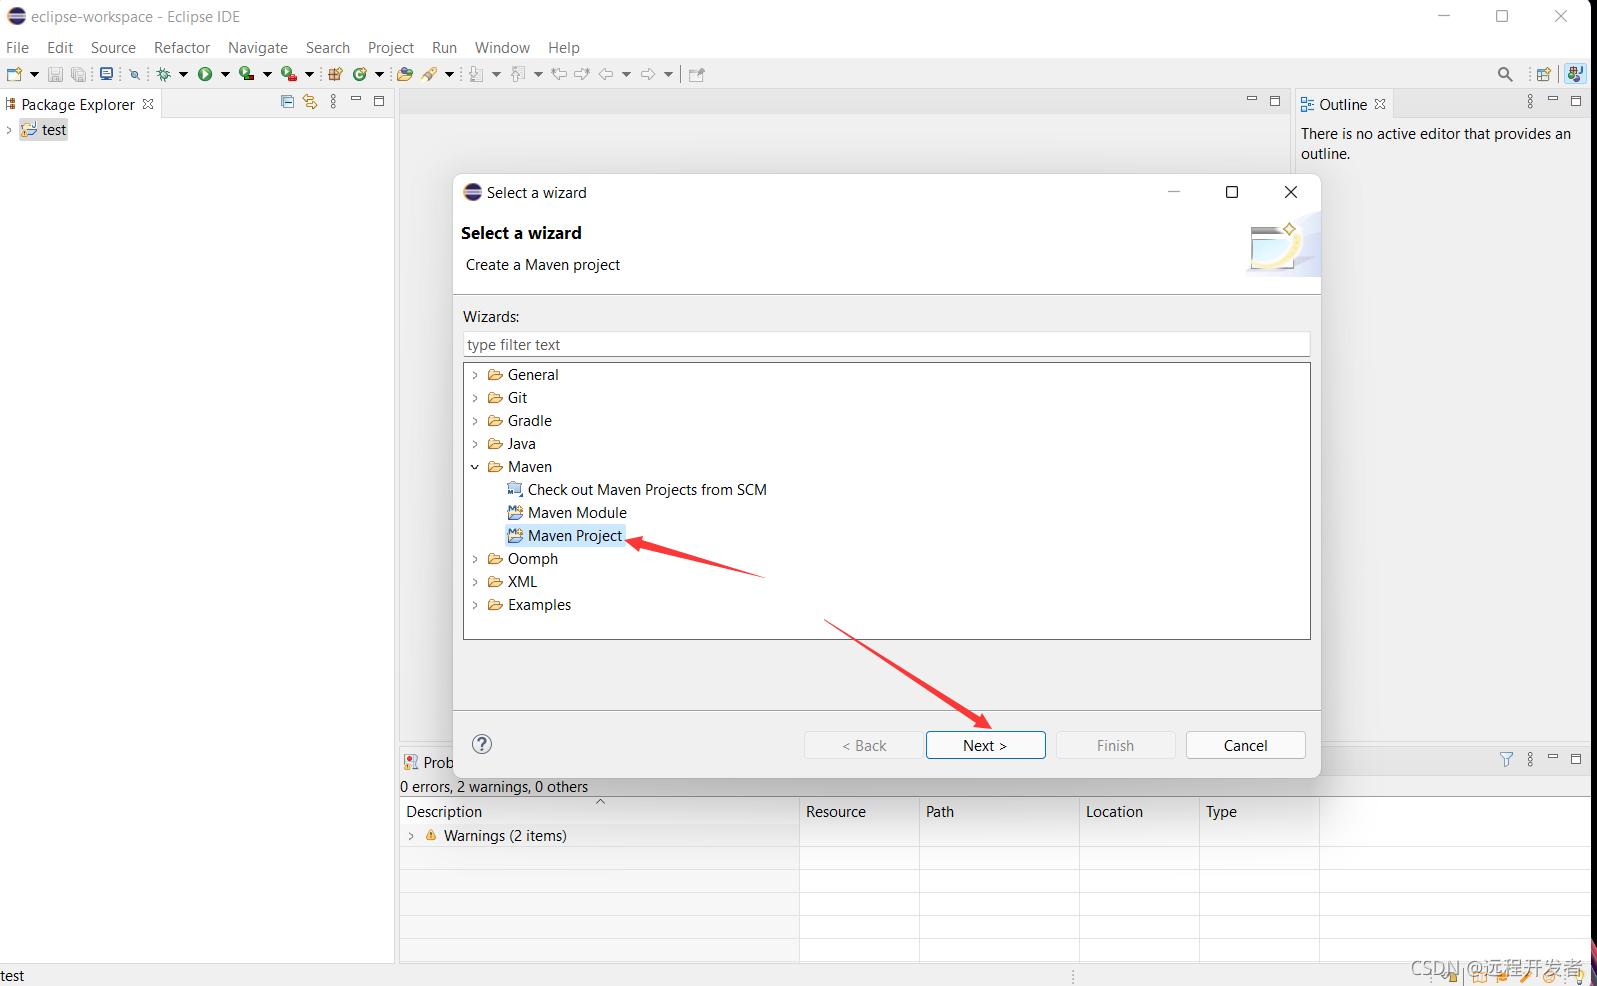Image resolution: width=1597 pixels, height=986 pixels.
Task: Expand the XML wizard folder
Action: (475, 582)
